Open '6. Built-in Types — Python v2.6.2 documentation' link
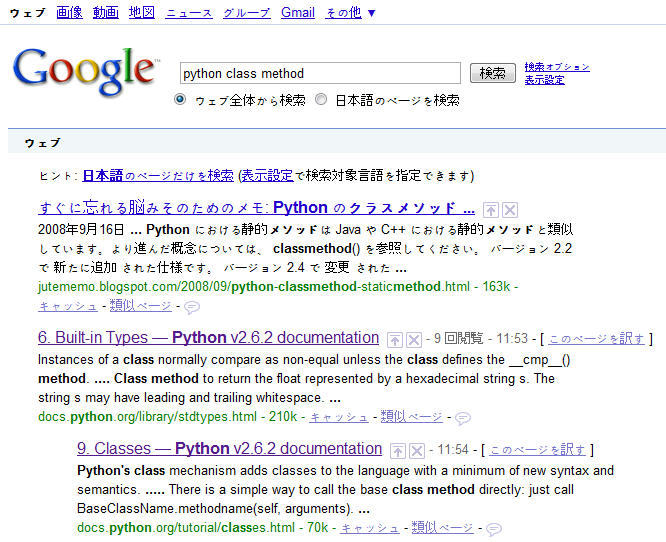The height and width of the screenshot is (542, 666). pyautogui.click(x=208, y=338)
